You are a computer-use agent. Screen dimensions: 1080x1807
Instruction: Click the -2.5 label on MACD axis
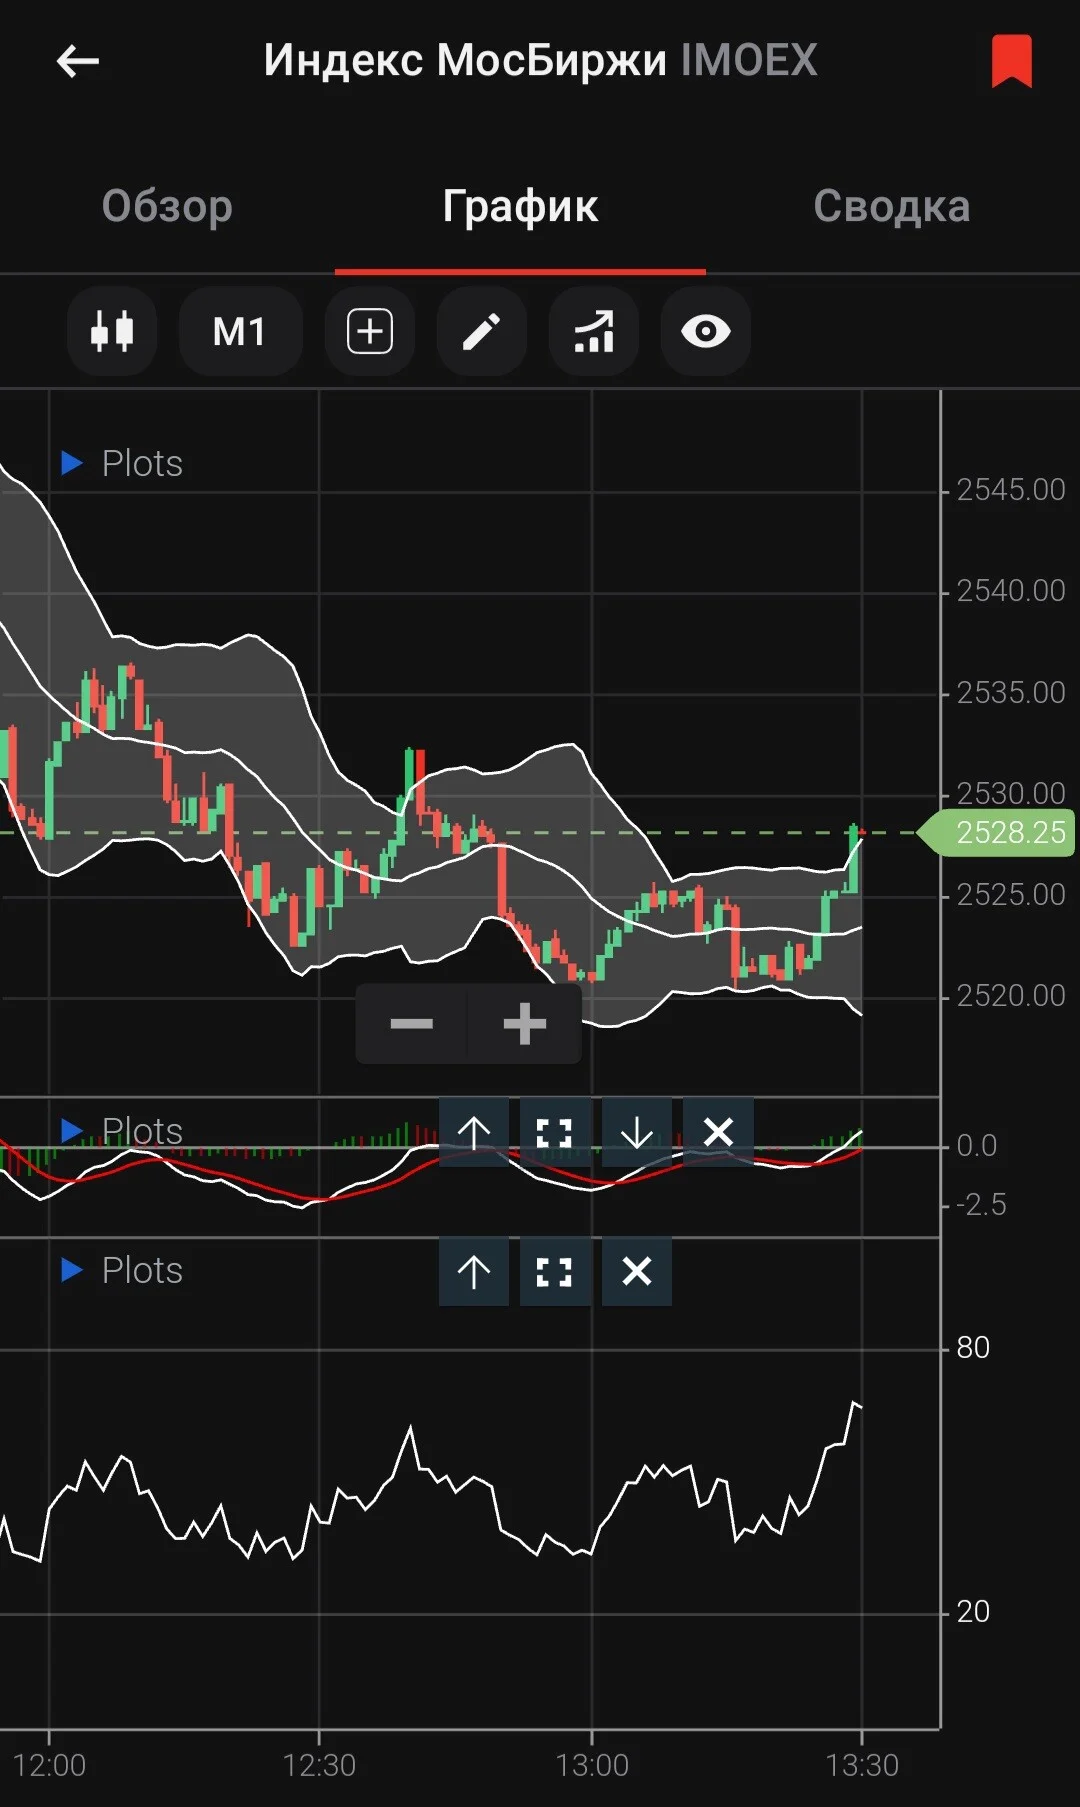coord(981,1204)
